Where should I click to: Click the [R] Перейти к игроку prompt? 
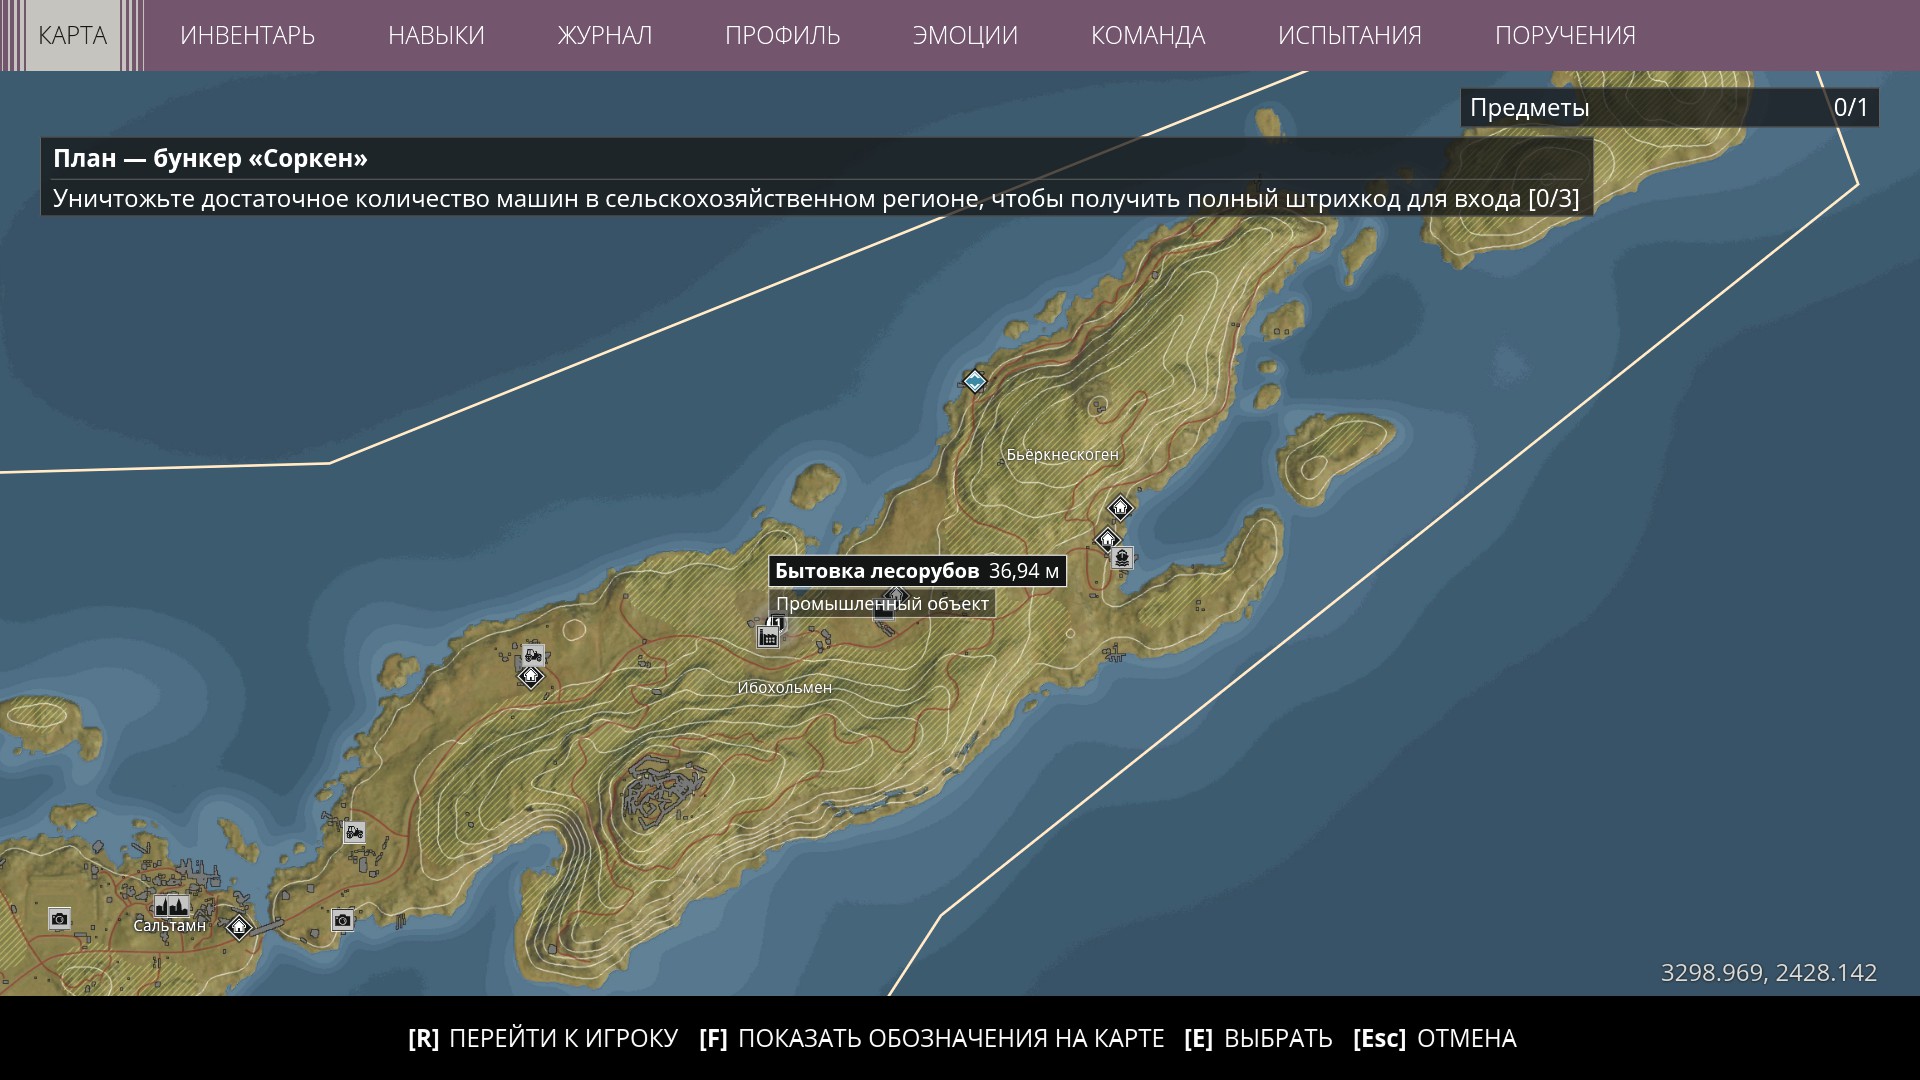(x=543, y=1038)
